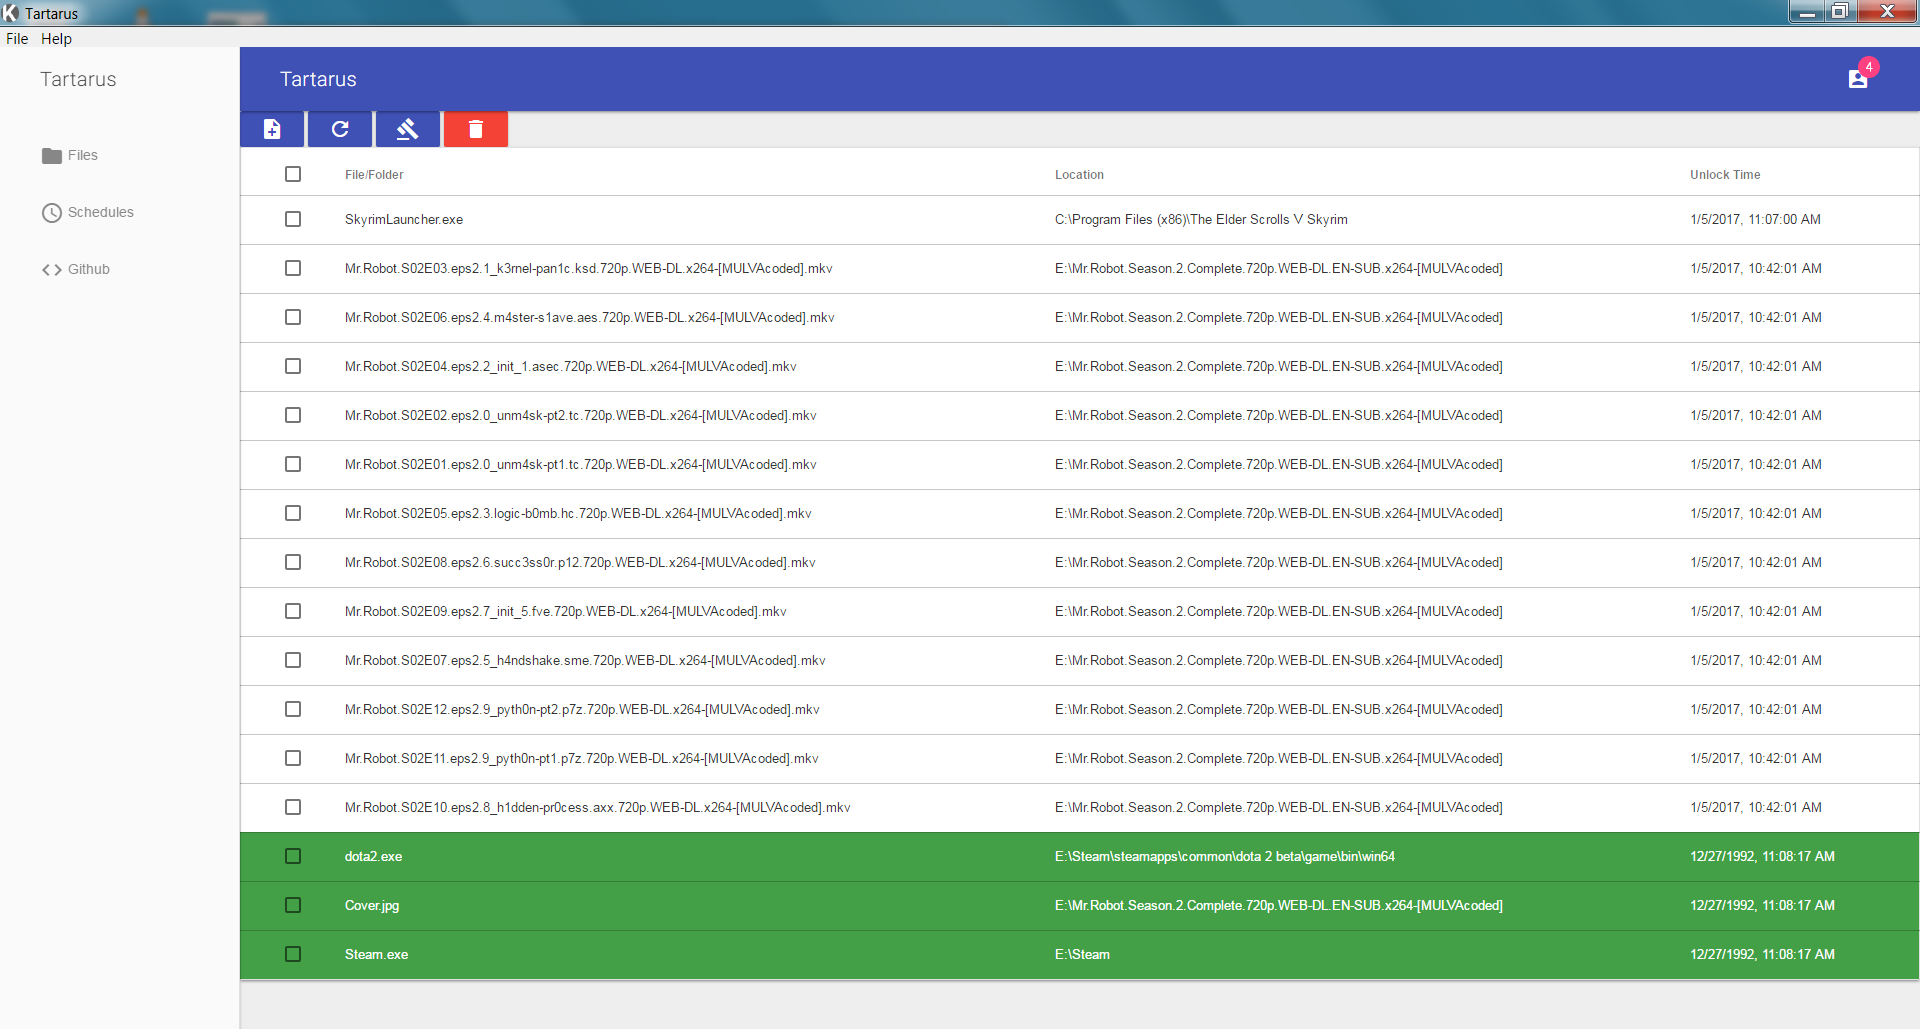Open the Help menu
Screen dimensions: 1920x1029
(x=56, y=38)
